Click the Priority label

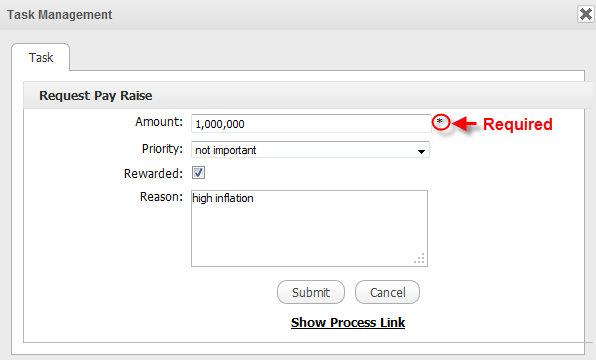162,149
